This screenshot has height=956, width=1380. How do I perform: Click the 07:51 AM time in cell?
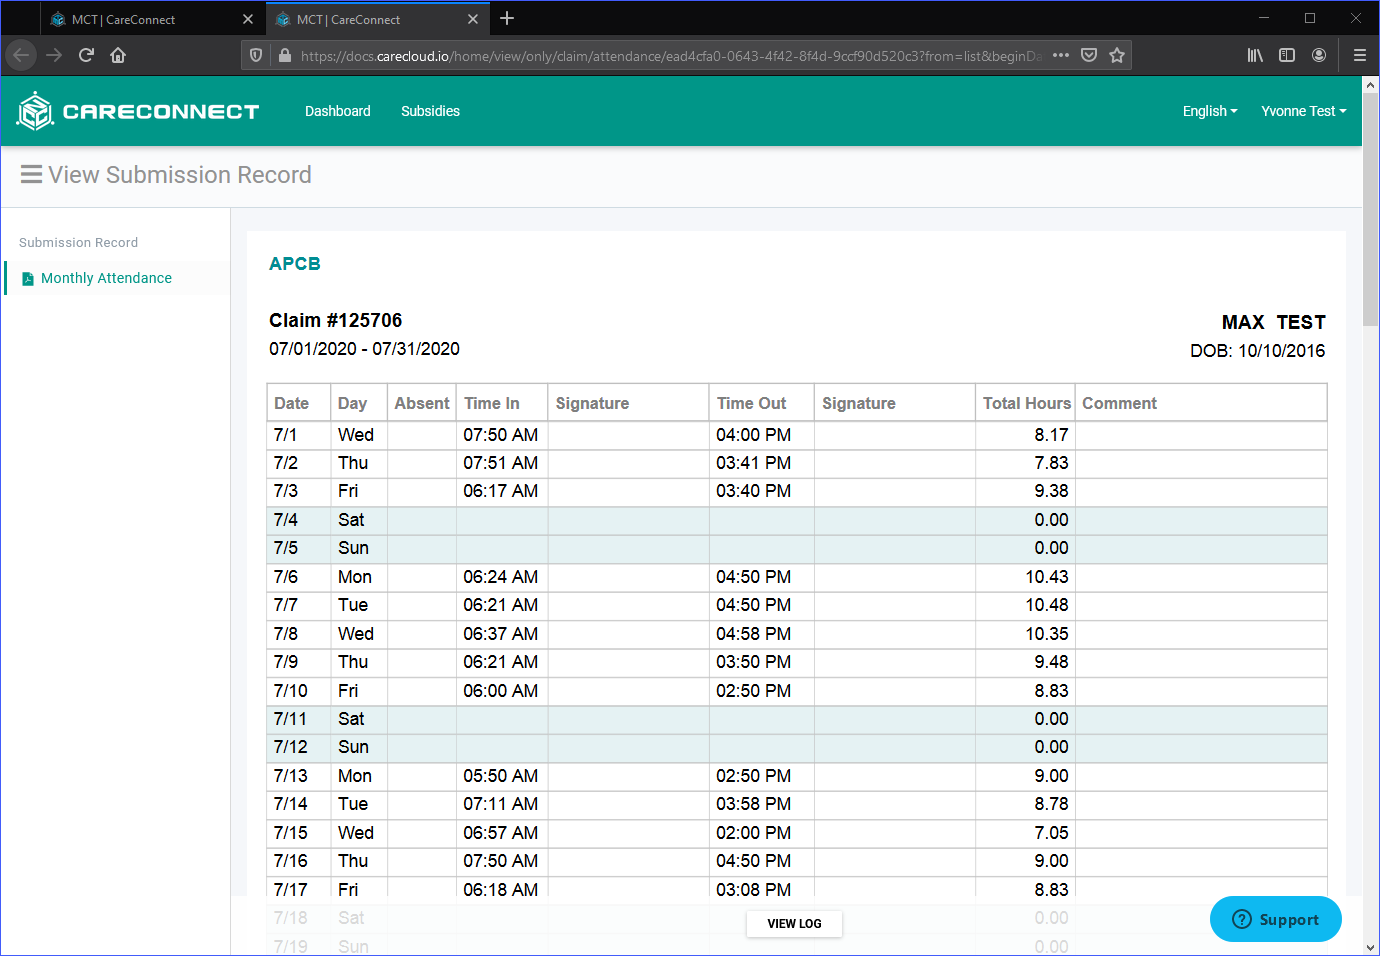(501, 463)
